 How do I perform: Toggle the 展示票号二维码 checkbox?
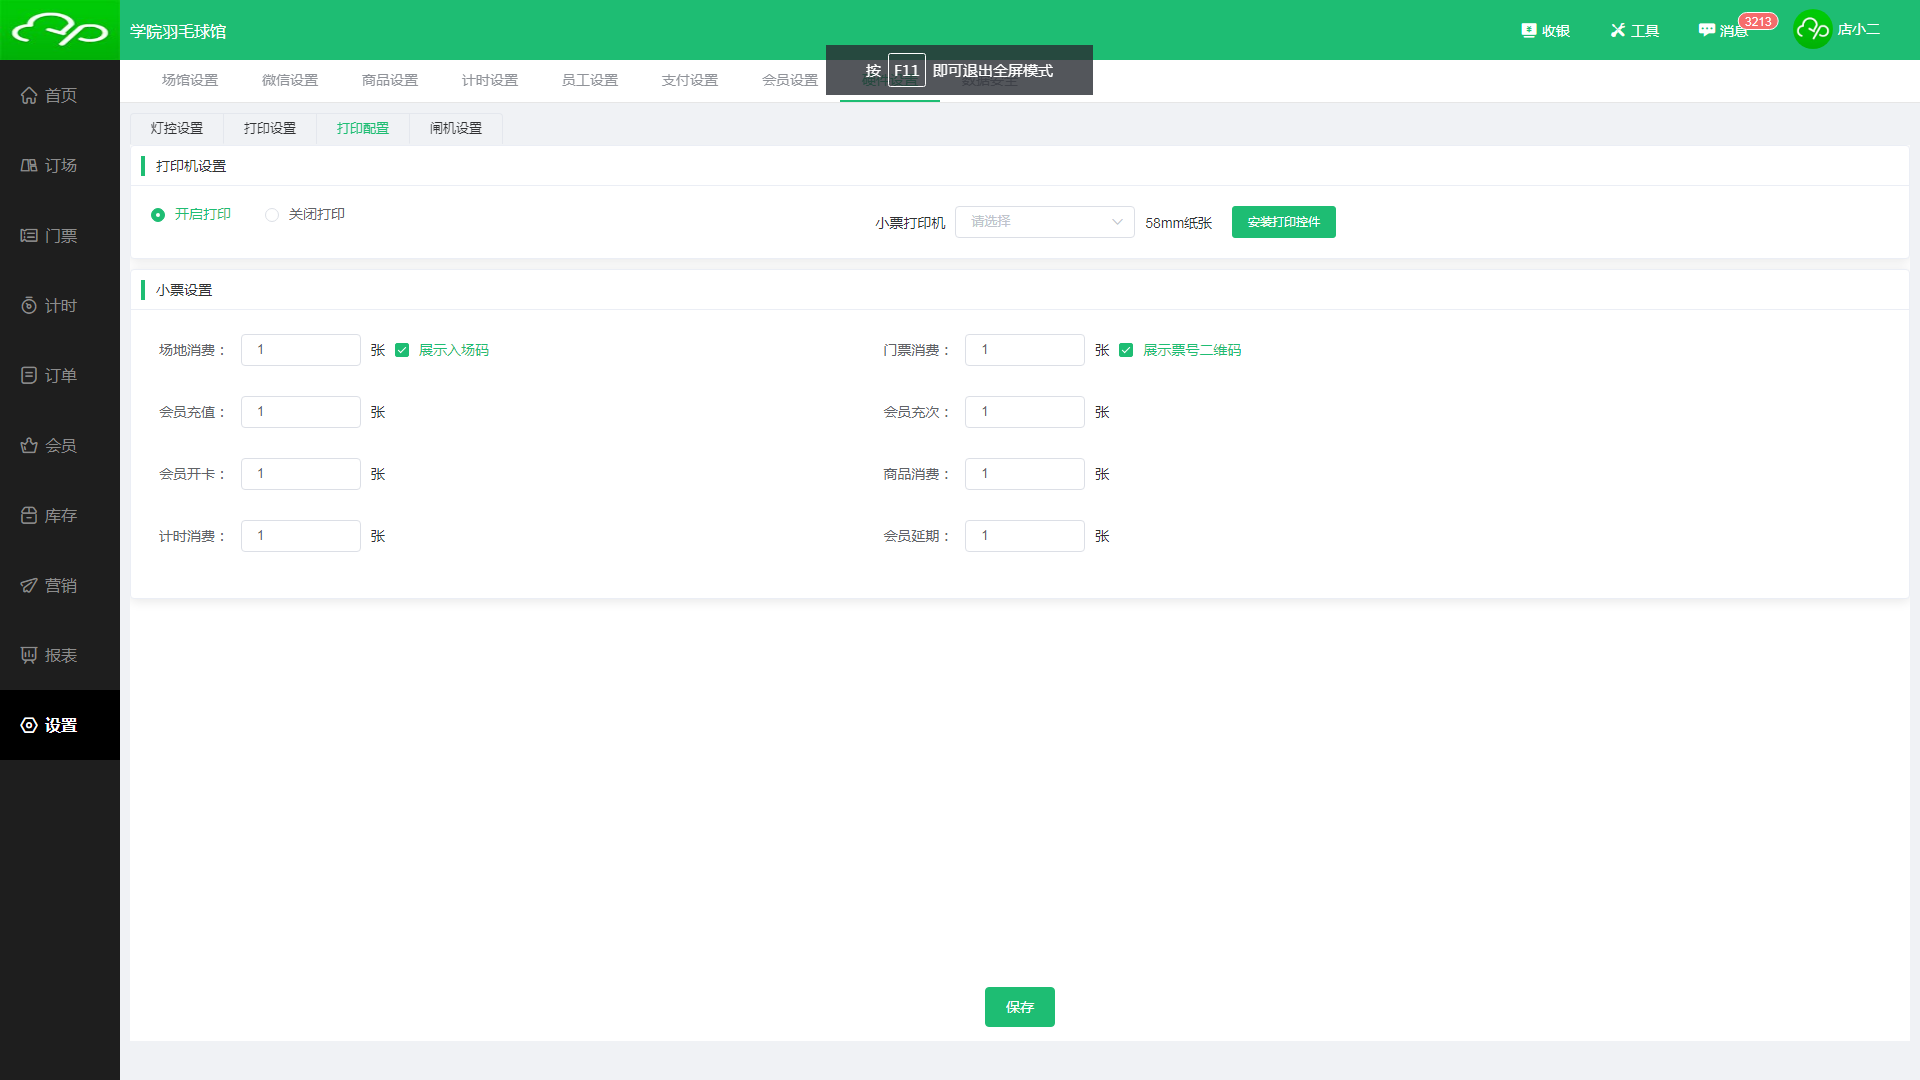point(1126,350)
